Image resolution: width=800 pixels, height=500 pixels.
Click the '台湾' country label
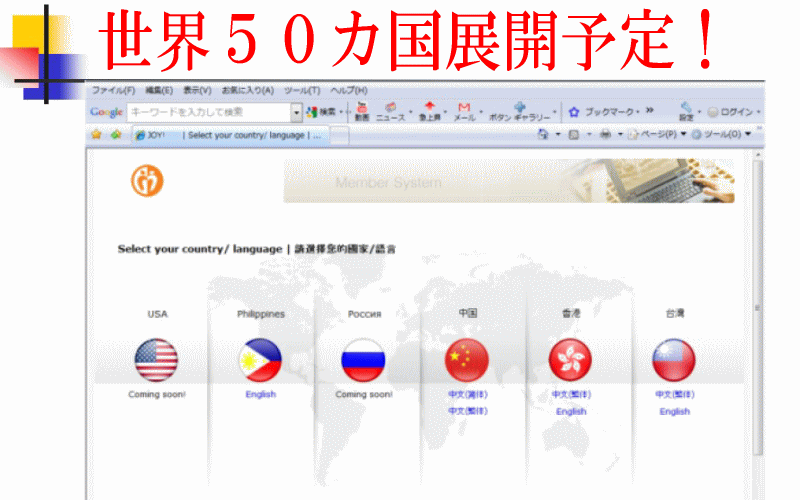point(674,313)
